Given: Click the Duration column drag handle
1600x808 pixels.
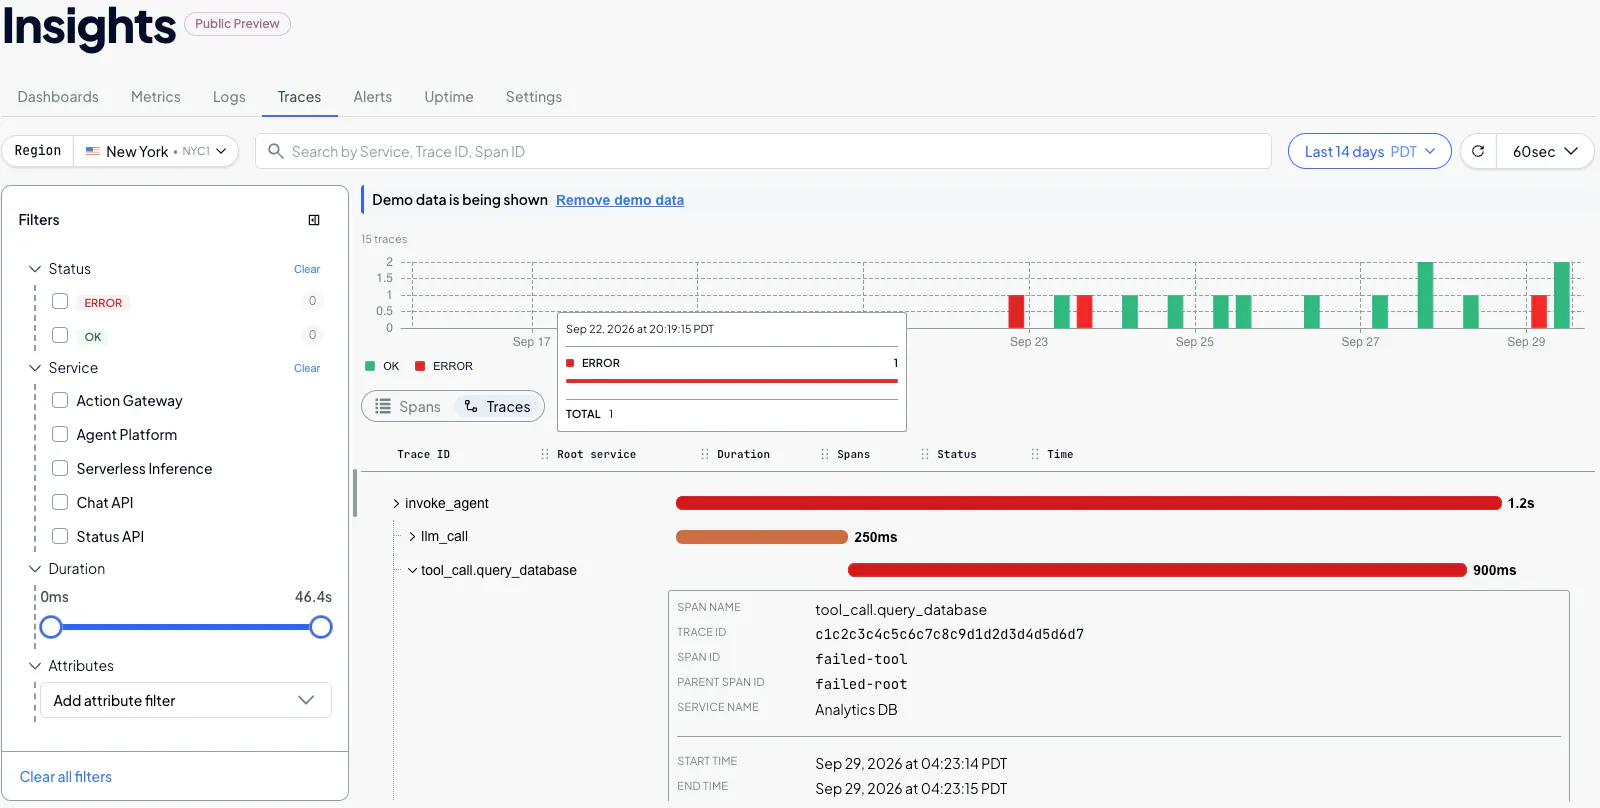Looking at the screenshot, I should tap(825, 454).
